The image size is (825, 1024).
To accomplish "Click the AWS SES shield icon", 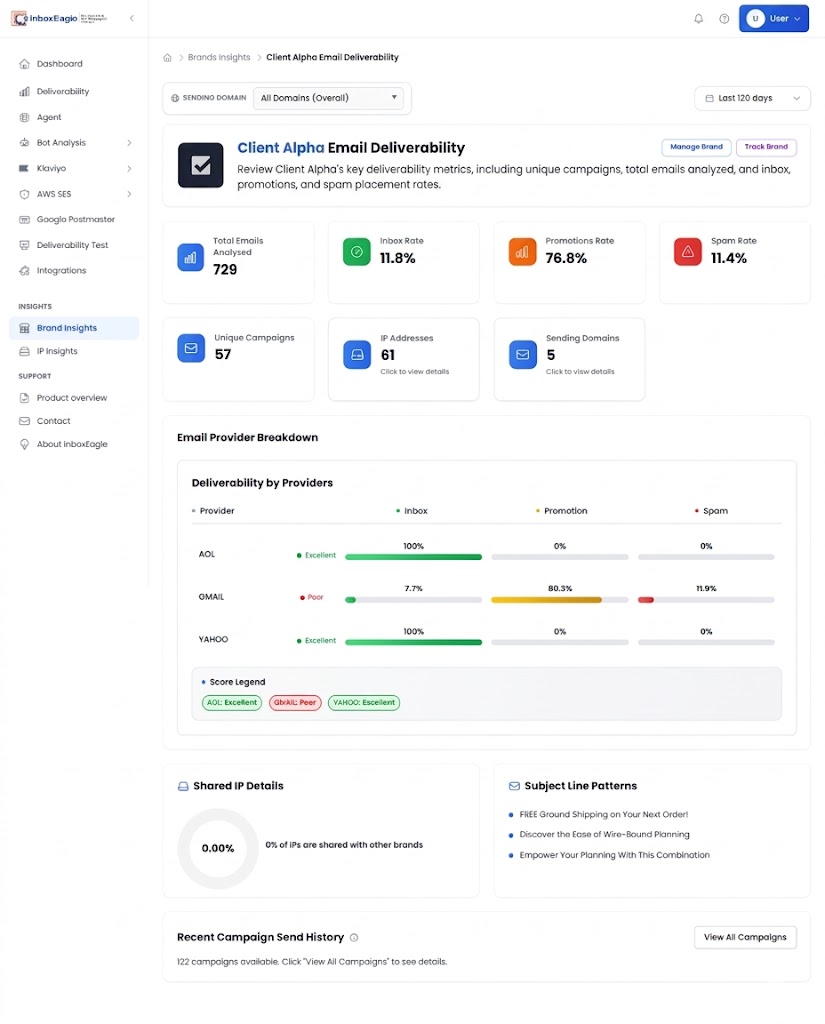I will (24, 194).
